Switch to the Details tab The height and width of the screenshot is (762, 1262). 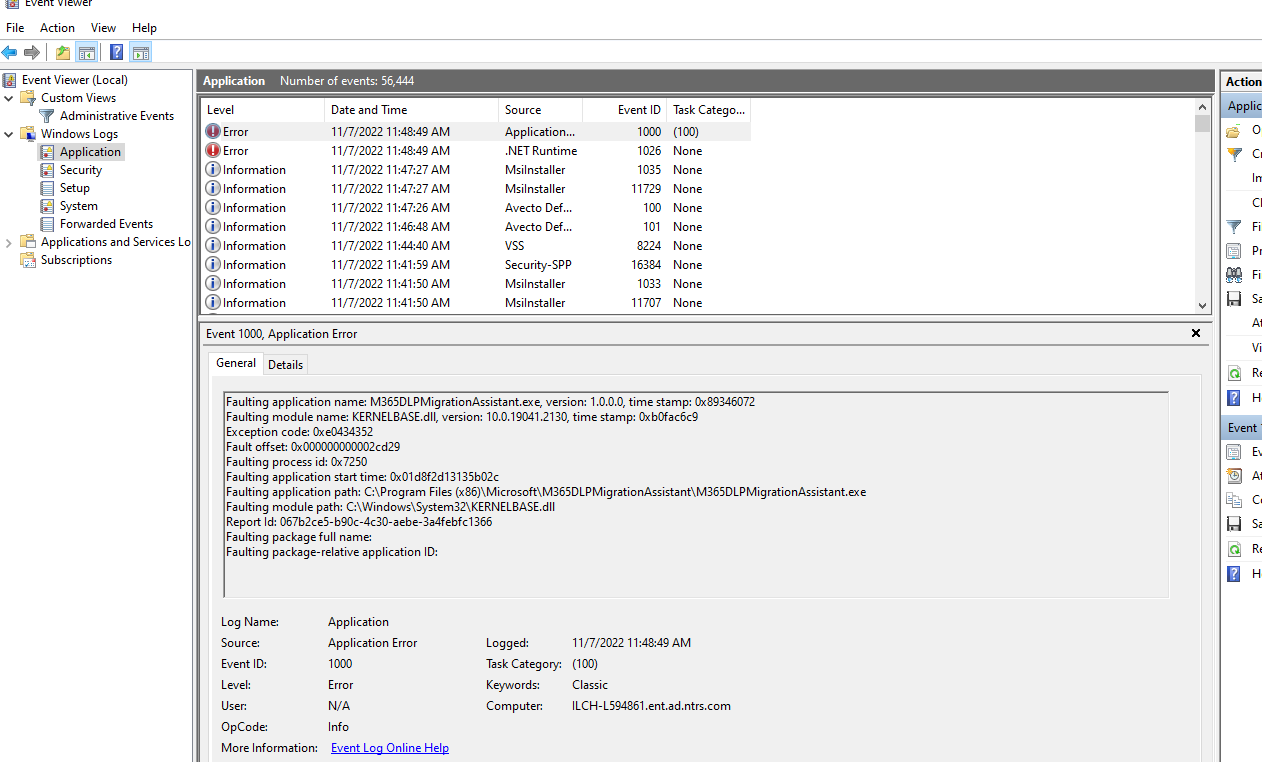285,364
